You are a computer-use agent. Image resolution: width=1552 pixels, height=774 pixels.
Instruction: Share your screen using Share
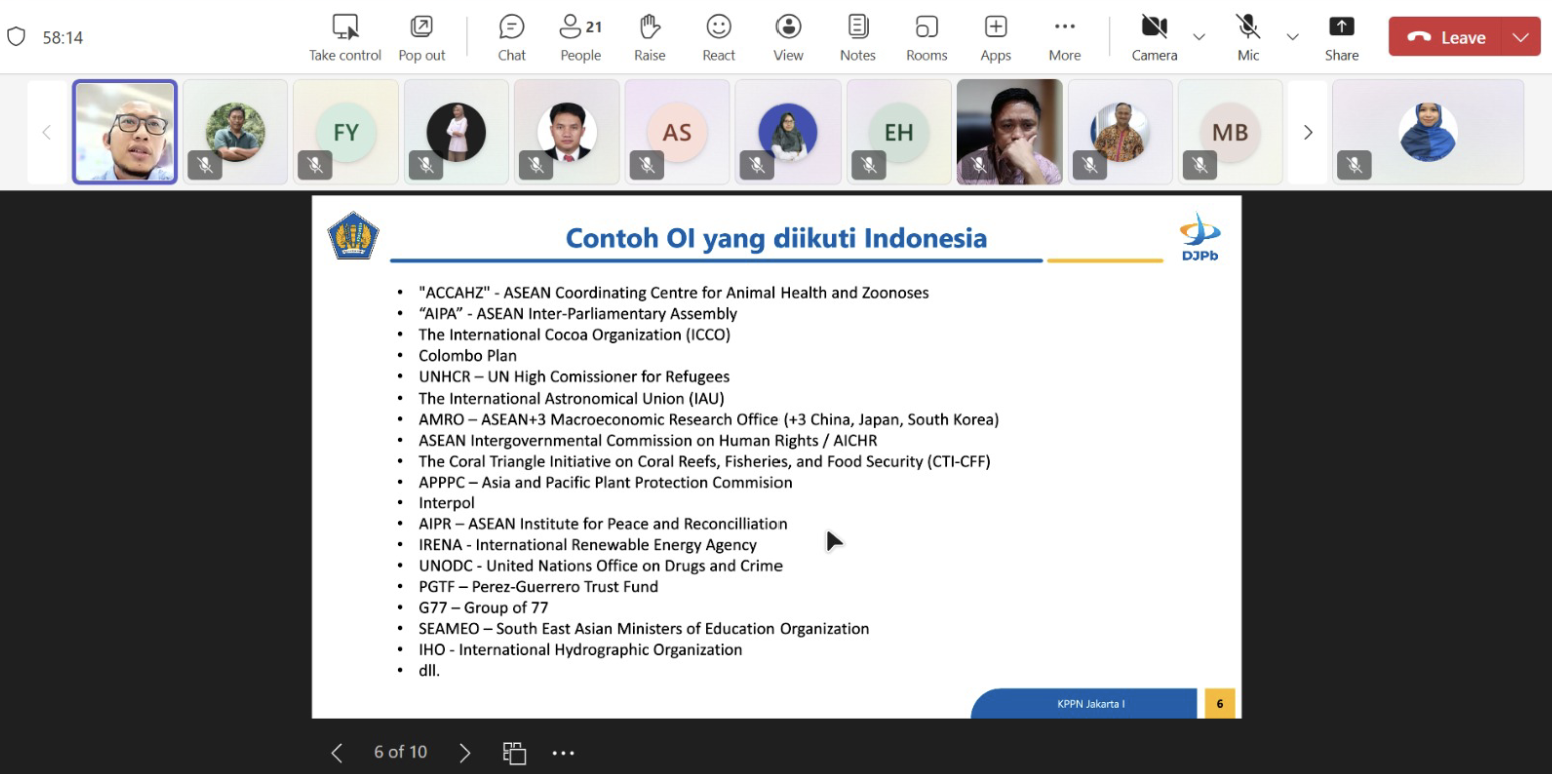click(x=1341, y=37)
